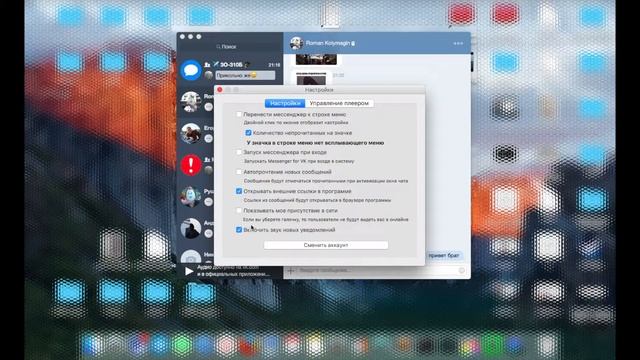The width and height of the screenshot is (640, 360).
Task: Uncheck Включить звук новых уведомлений
Action: 239,230
